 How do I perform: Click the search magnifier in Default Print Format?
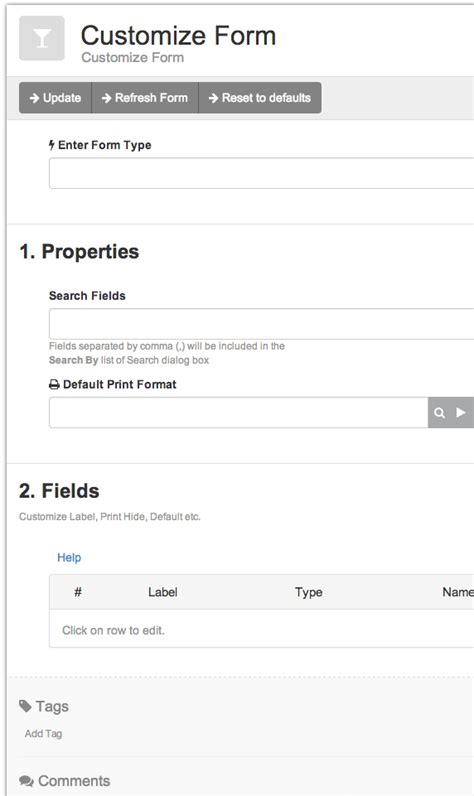pos(439,413)
